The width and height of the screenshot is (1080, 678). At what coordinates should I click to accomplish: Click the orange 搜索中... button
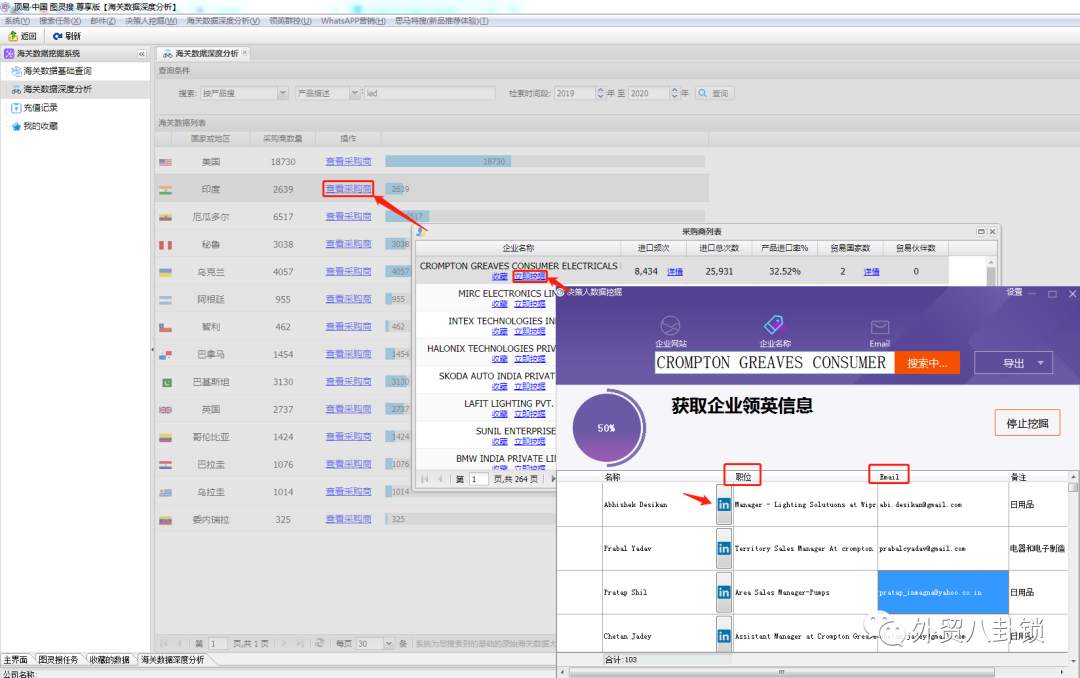[x=927, y=363]
